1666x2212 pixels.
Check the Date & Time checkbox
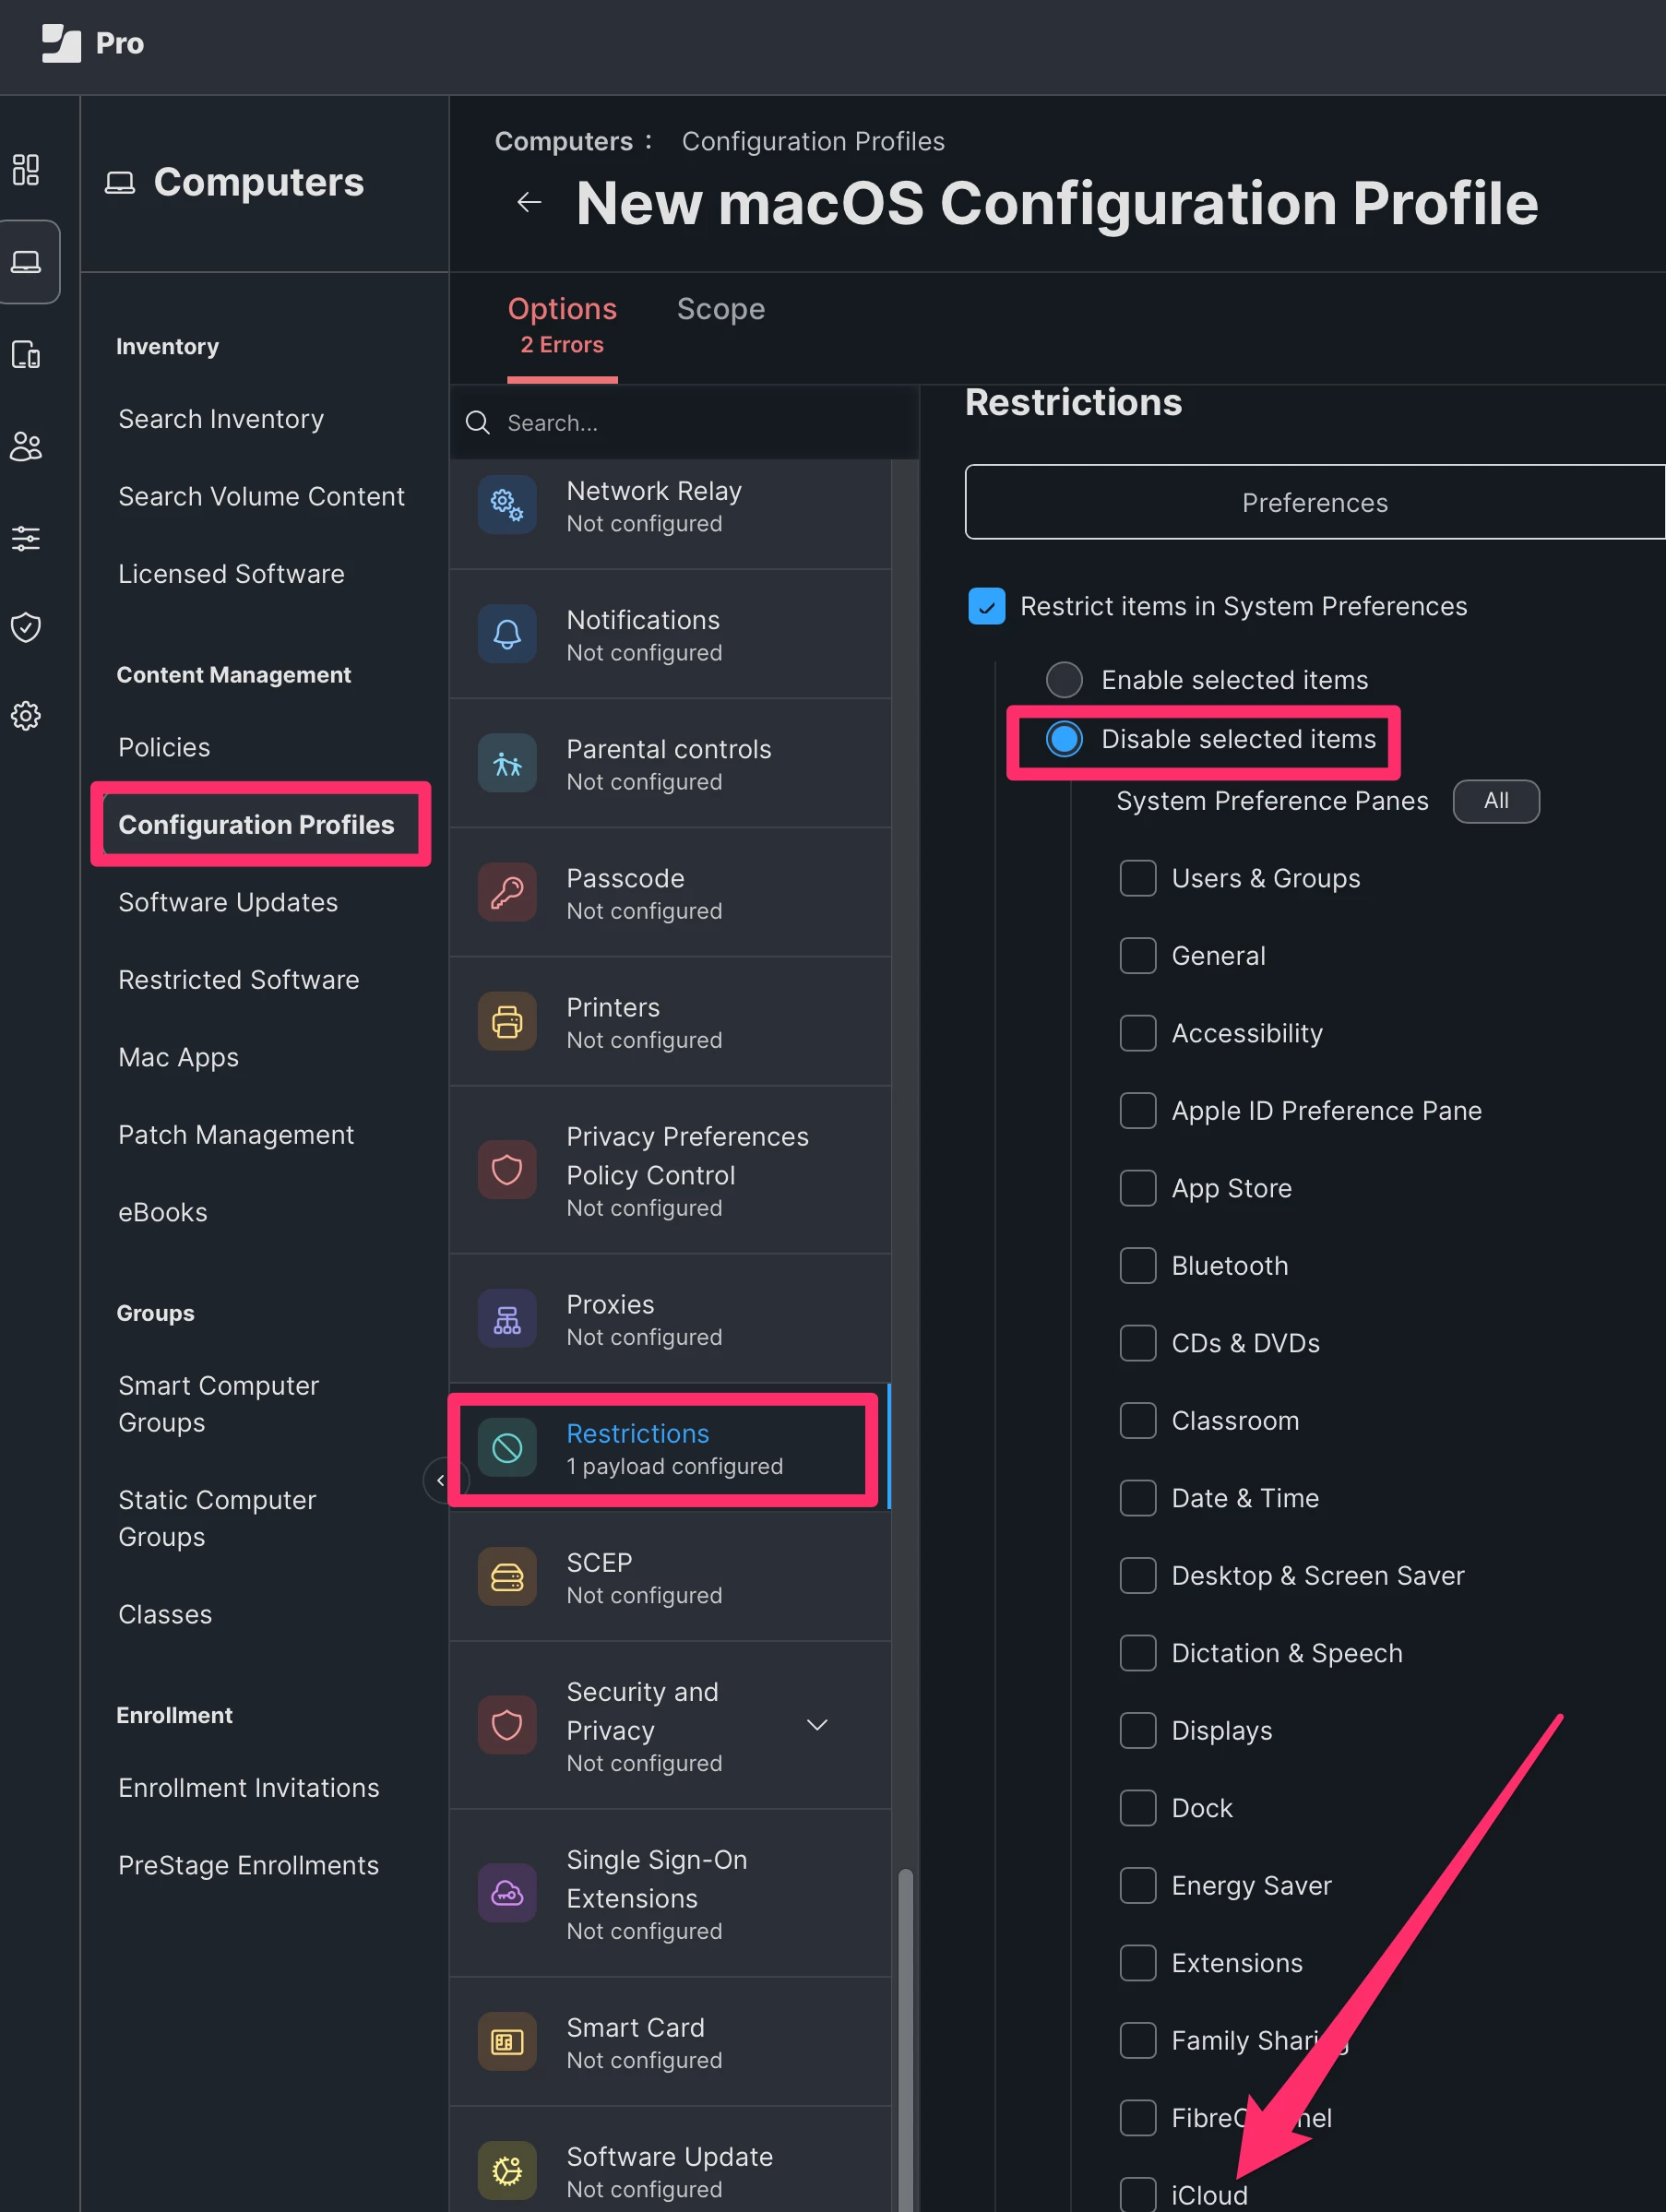[1138, 1498]
